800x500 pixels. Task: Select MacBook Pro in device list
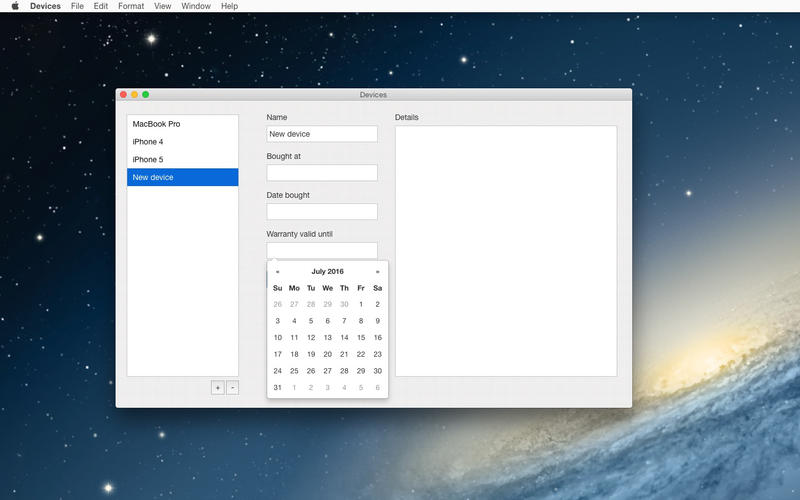pos(182,124)
